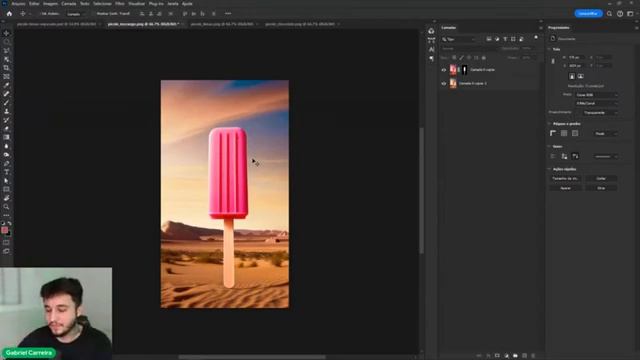Collapse the Réguas e grades section

coord(549,123)
